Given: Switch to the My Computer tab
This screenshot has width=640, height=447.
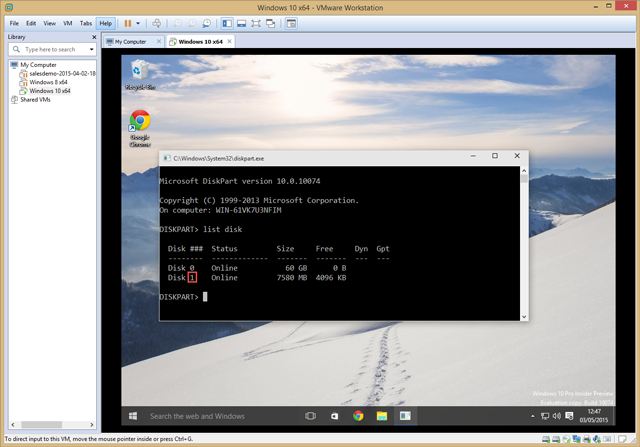Looking at the screenshot, I should (130, 42).
